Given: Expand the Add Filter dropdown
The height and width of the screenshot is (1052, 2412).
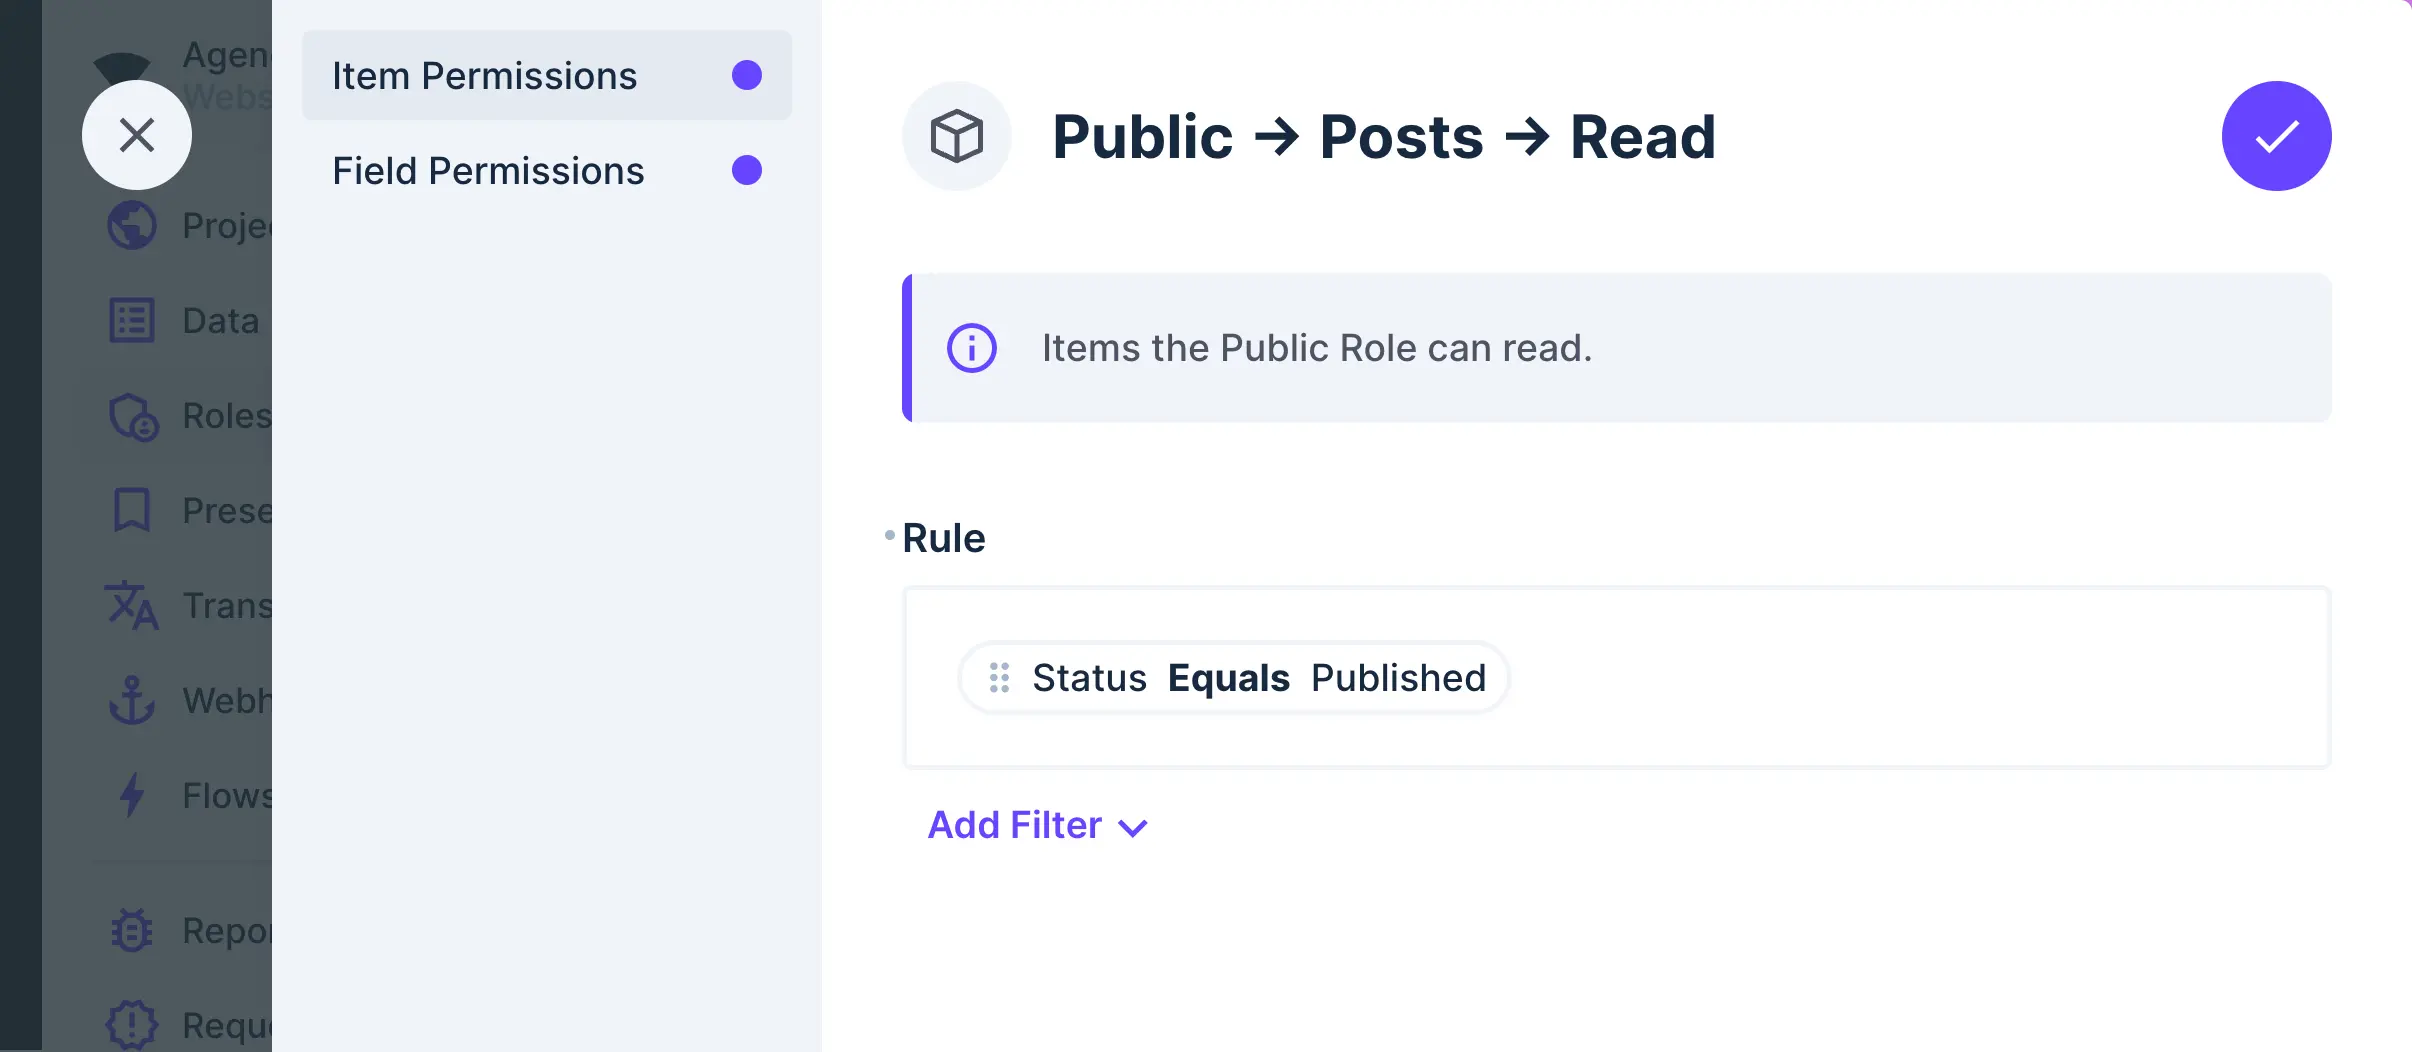Looking at the screenshot, I should [1038, 825].
